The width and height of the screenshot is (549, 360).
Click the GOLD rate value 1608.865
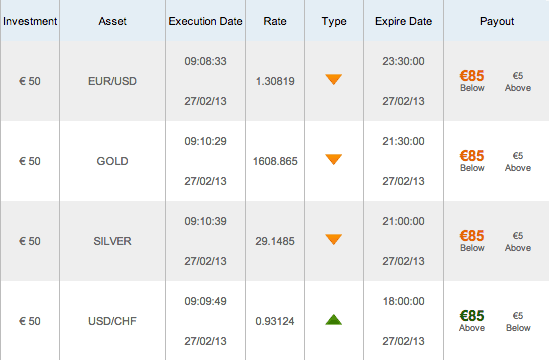[x=275, y=161]
